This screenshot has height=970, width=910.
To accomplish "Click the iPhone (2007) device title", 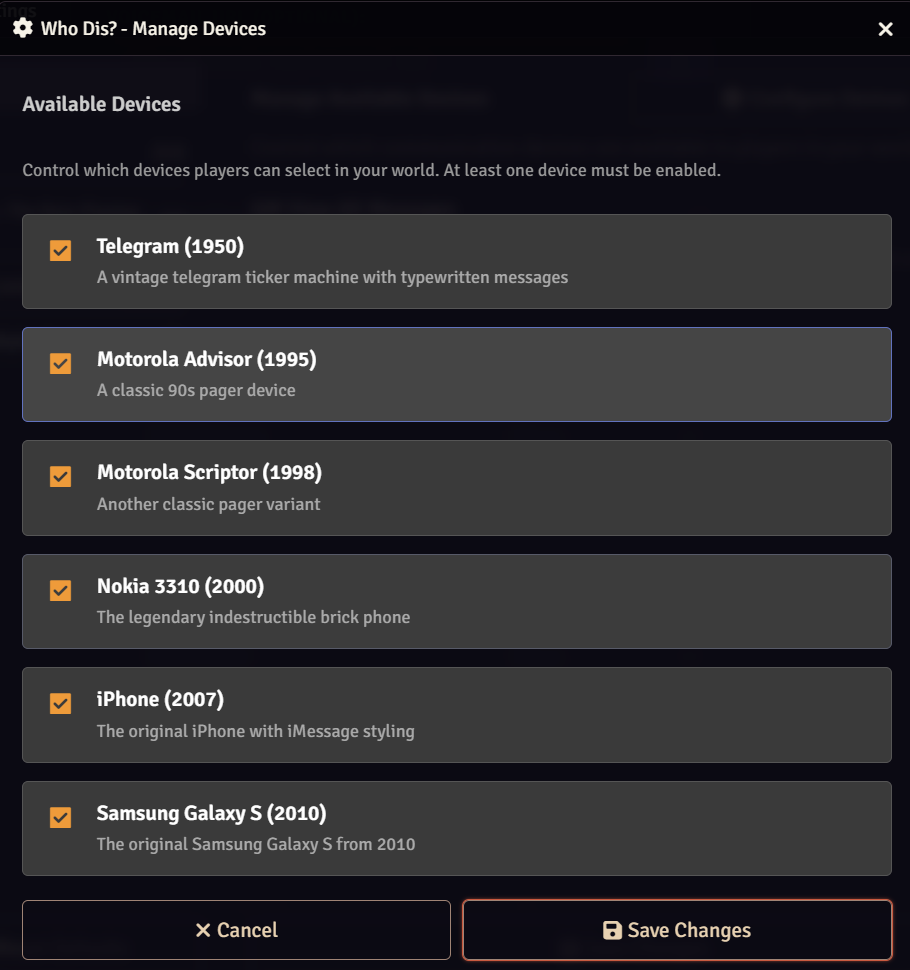I will (160, 699).
